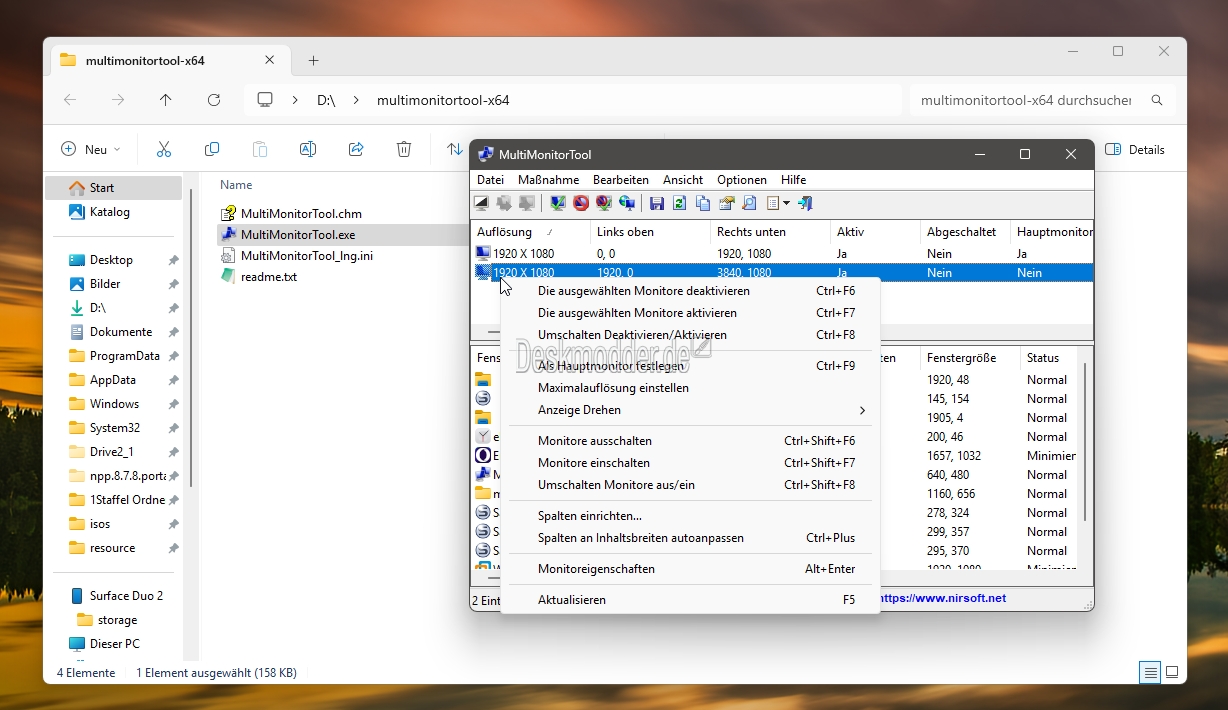The height and width of the screenshot is (710, 1228).
Task: Open the Maßnahme menu
Action: [546, 180]
